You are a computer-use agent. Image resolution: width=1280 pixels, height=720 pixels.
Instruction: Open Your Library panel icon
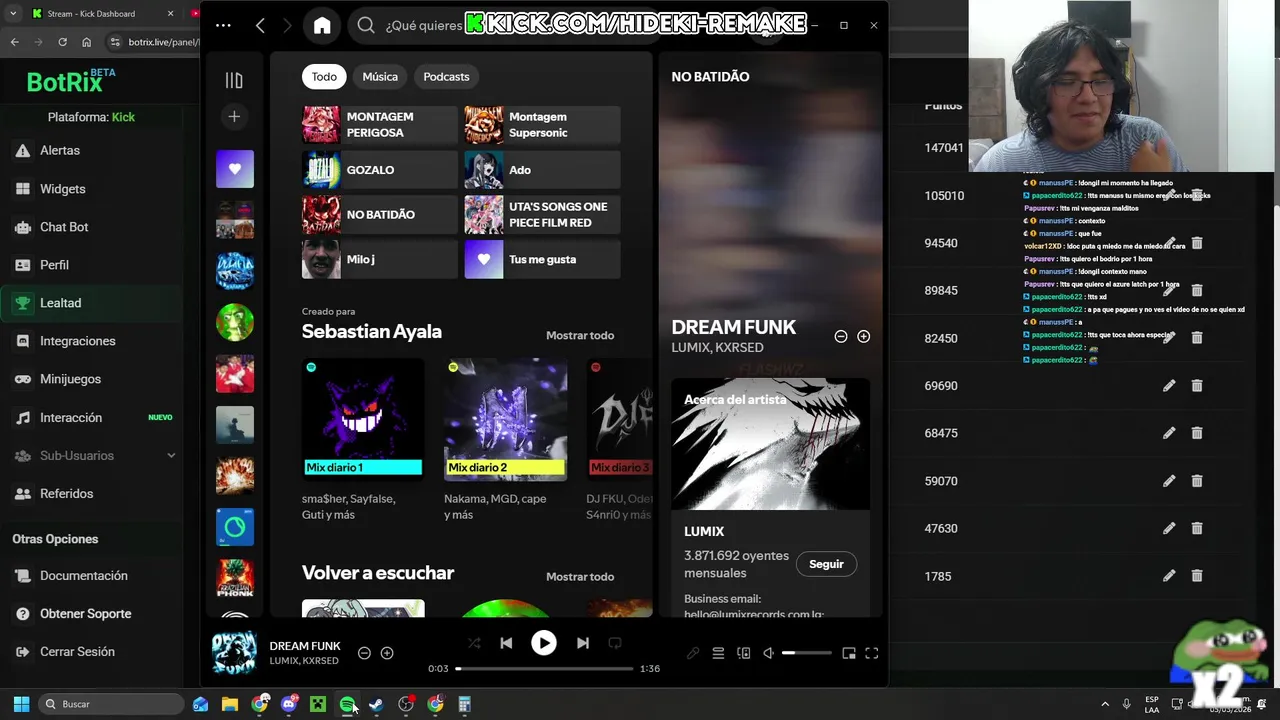[234, 80]
